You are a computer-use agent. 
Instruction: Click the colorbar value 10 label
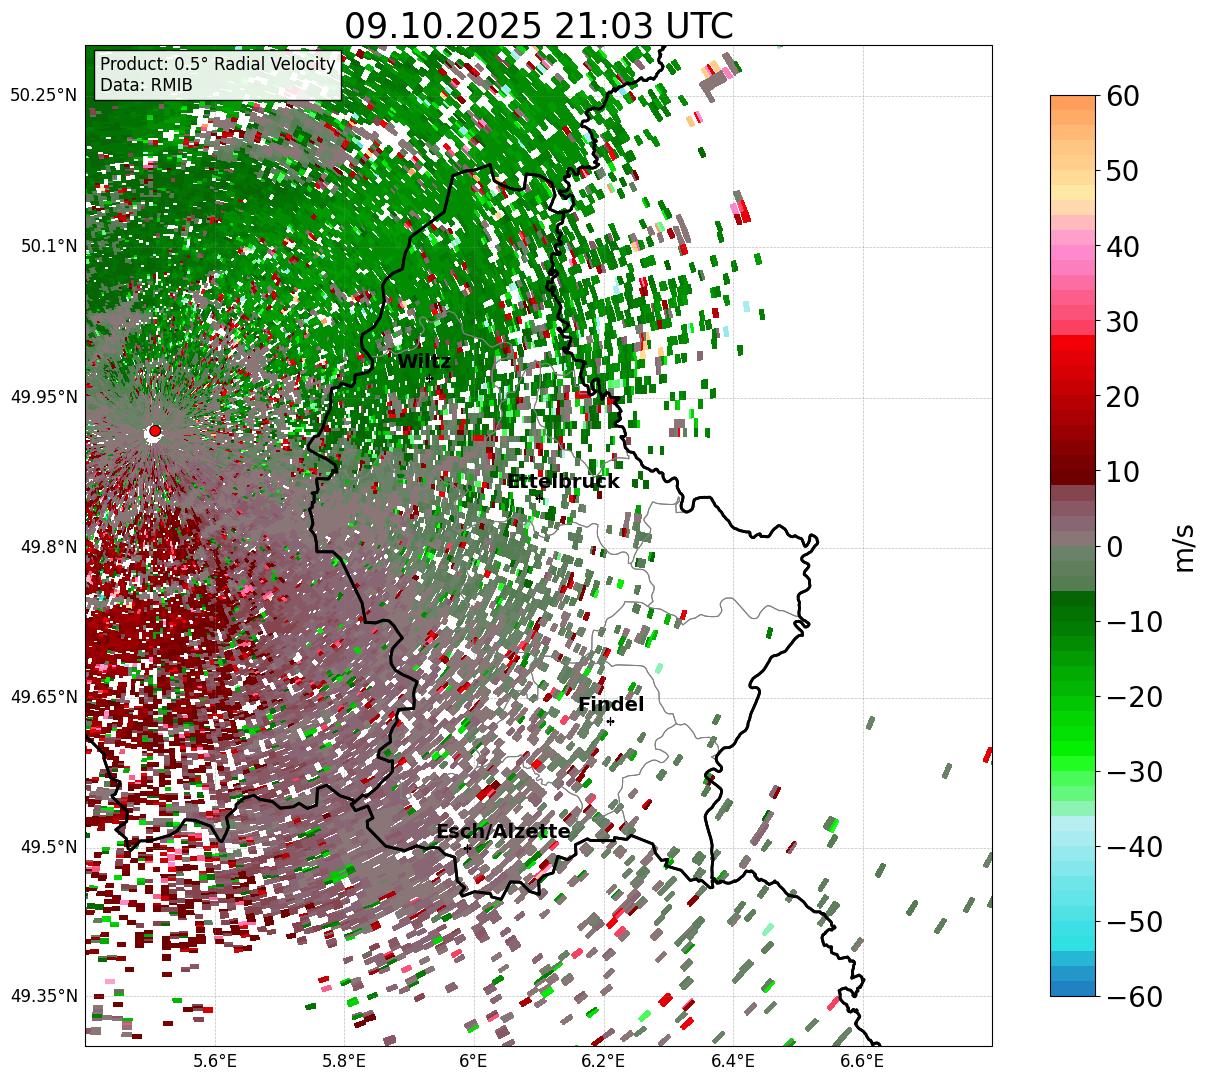coord(1120,471)
